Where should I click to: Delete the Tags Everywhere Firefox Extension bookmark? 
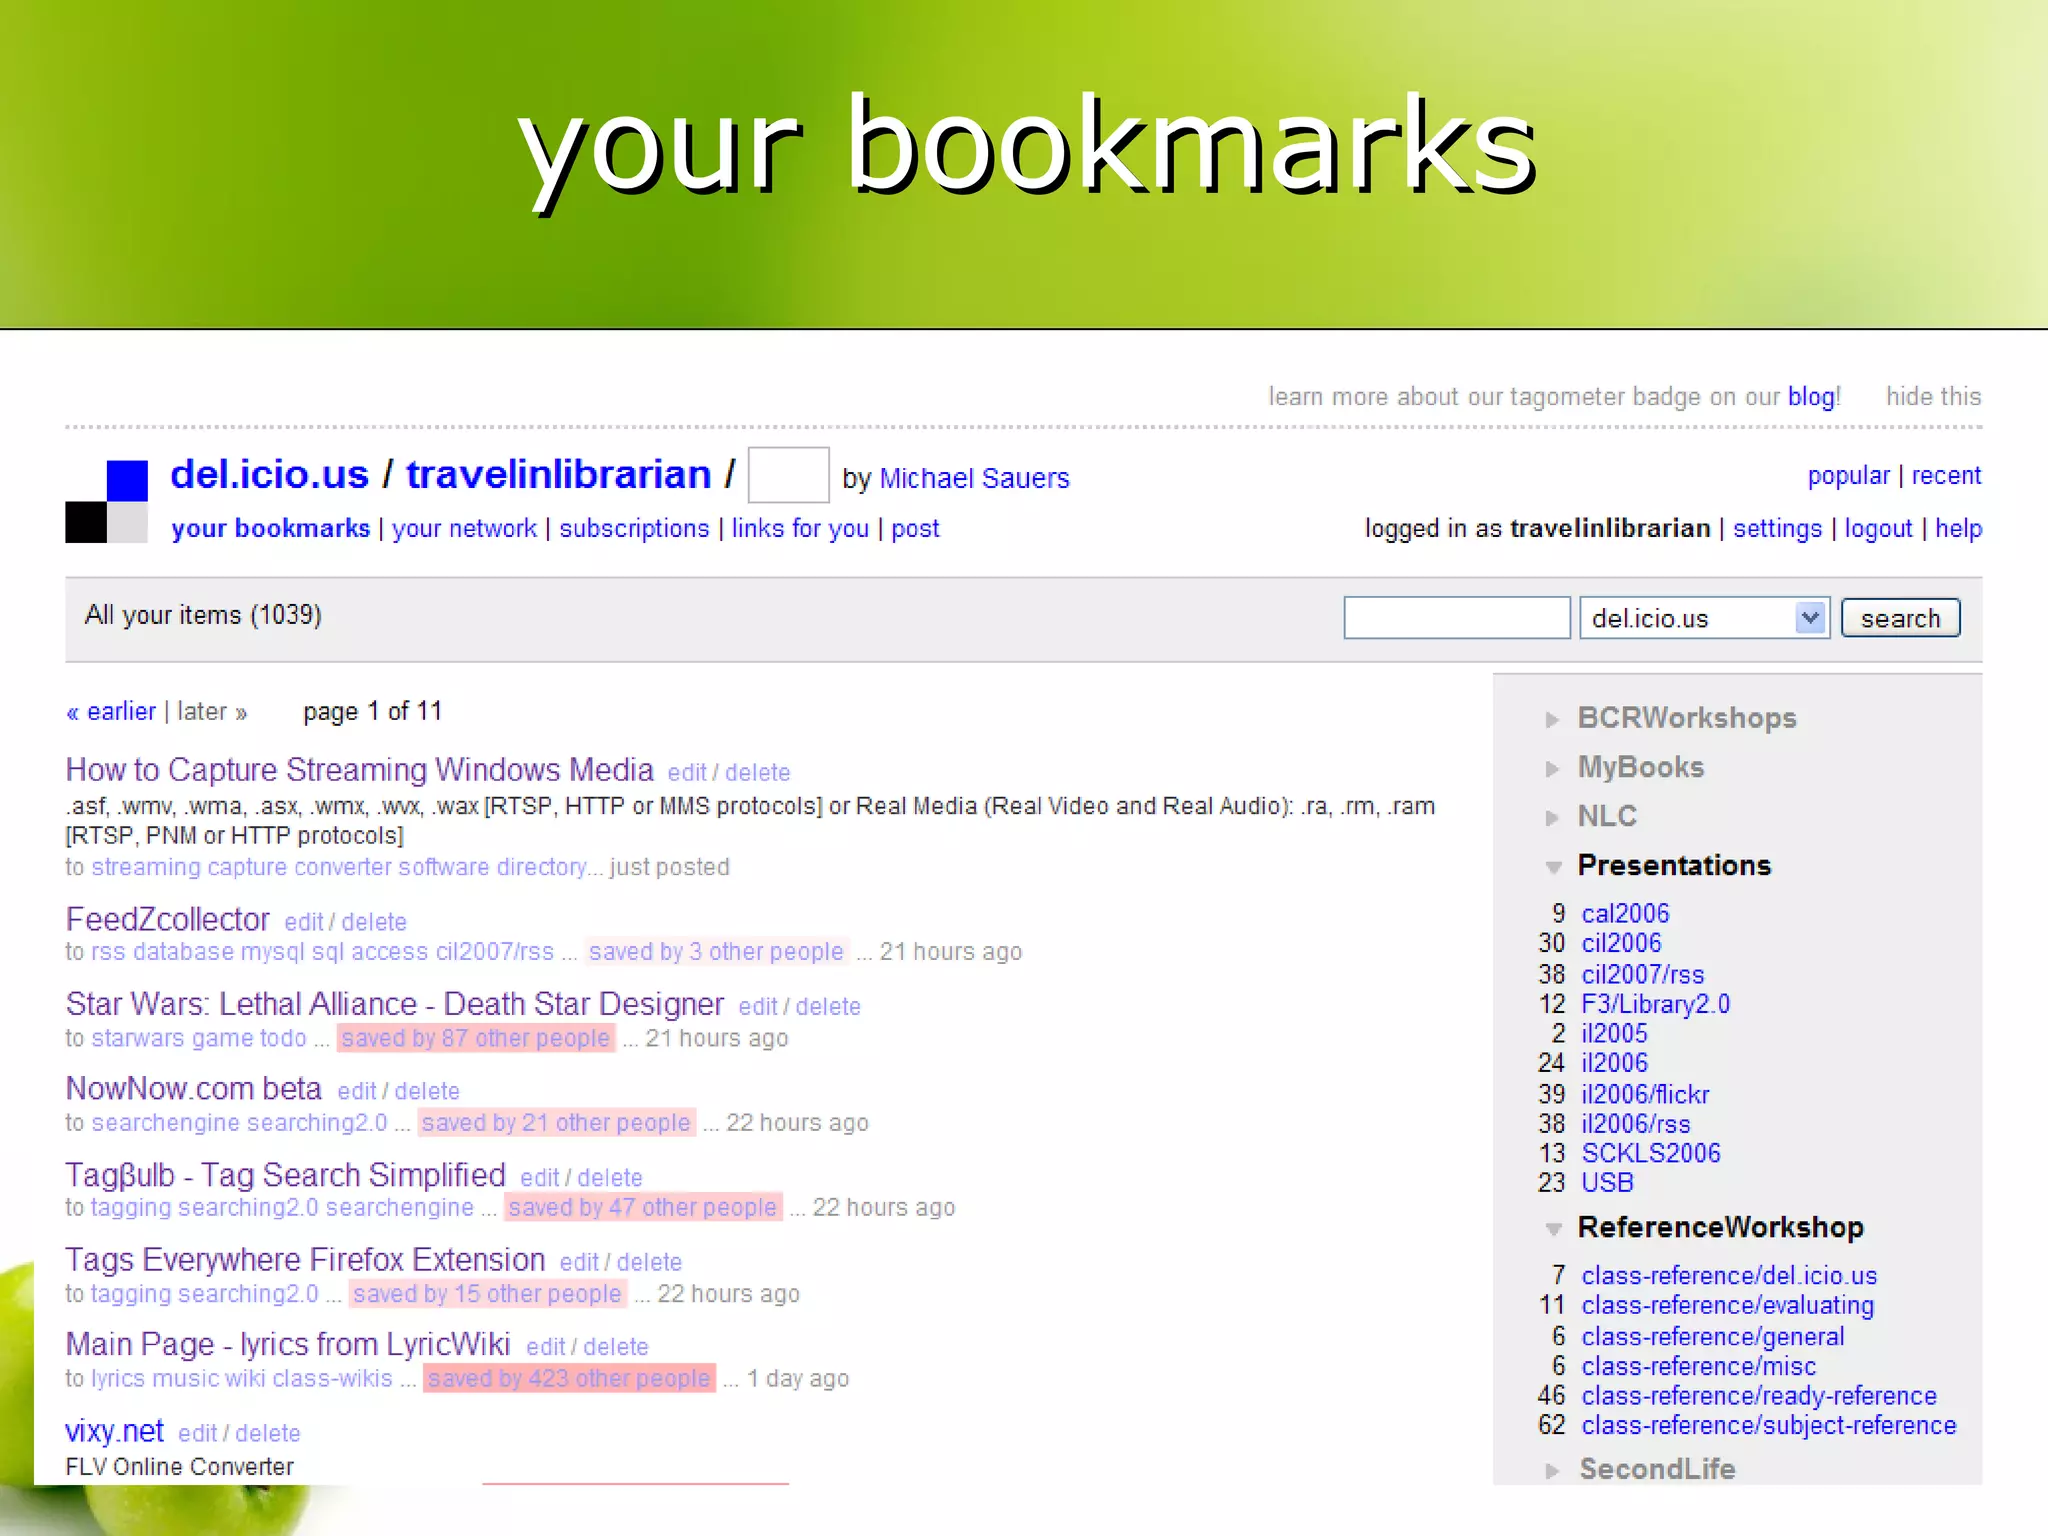point(649,1263)
